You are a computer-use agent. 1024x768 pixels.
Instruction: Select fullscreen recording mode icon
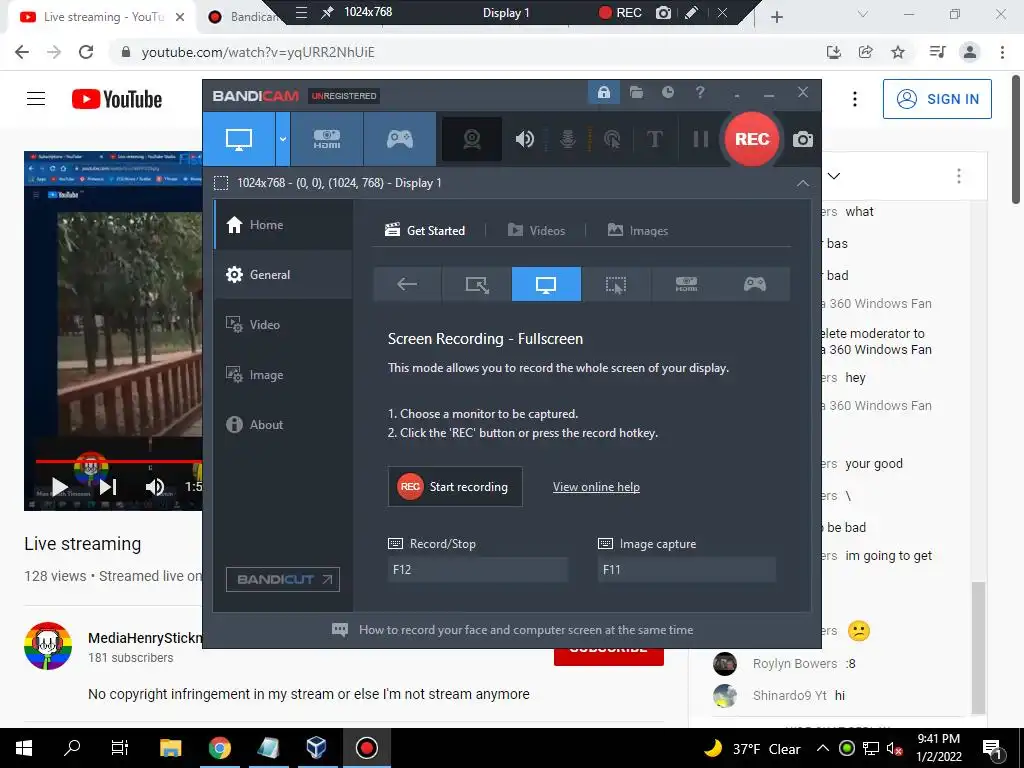pyautogui.click(x=546, y=284)
